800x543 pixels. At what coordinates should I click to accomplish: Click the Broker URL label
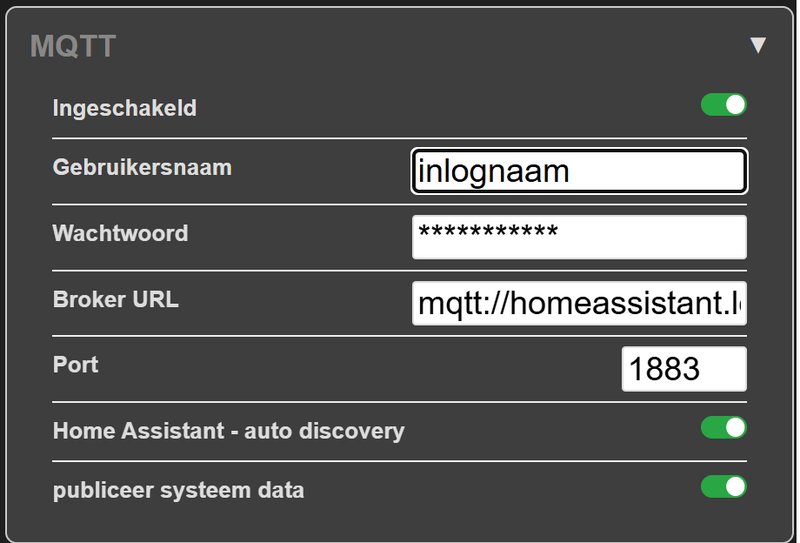115,299
